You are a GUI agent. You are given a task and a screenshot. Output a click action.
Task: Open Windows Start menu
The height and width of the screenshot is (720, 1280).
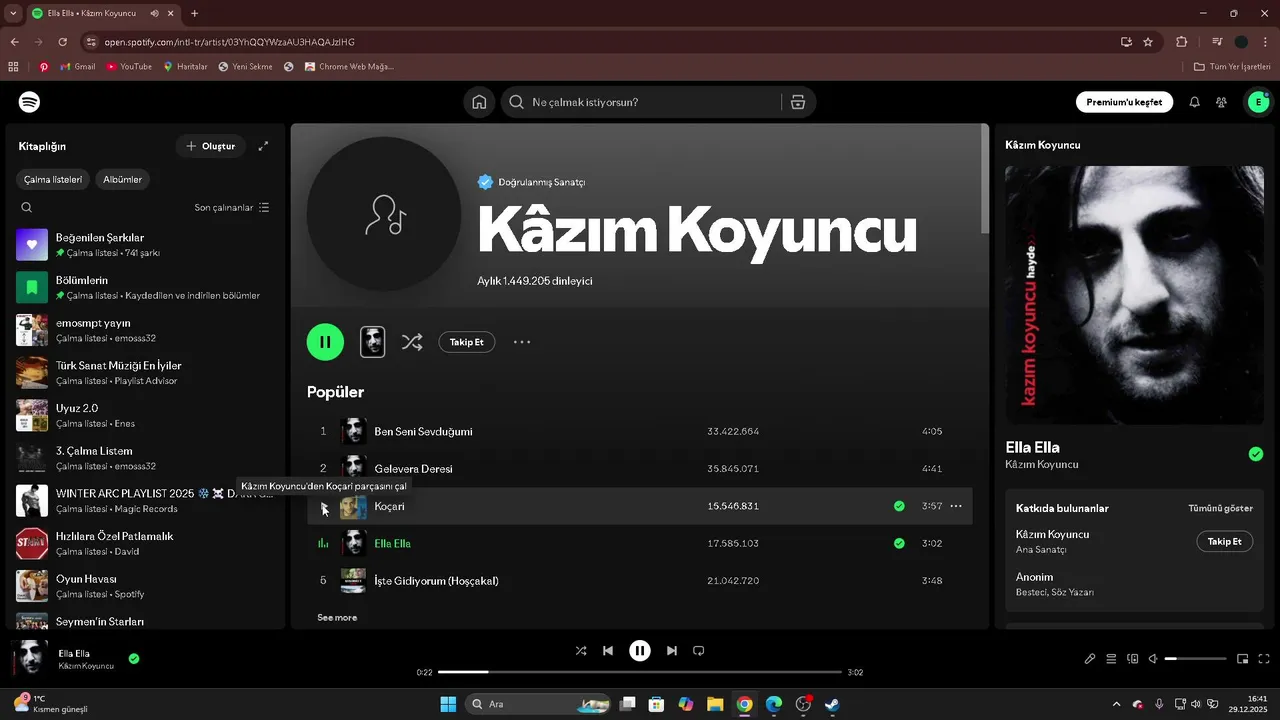click(448, 704)
